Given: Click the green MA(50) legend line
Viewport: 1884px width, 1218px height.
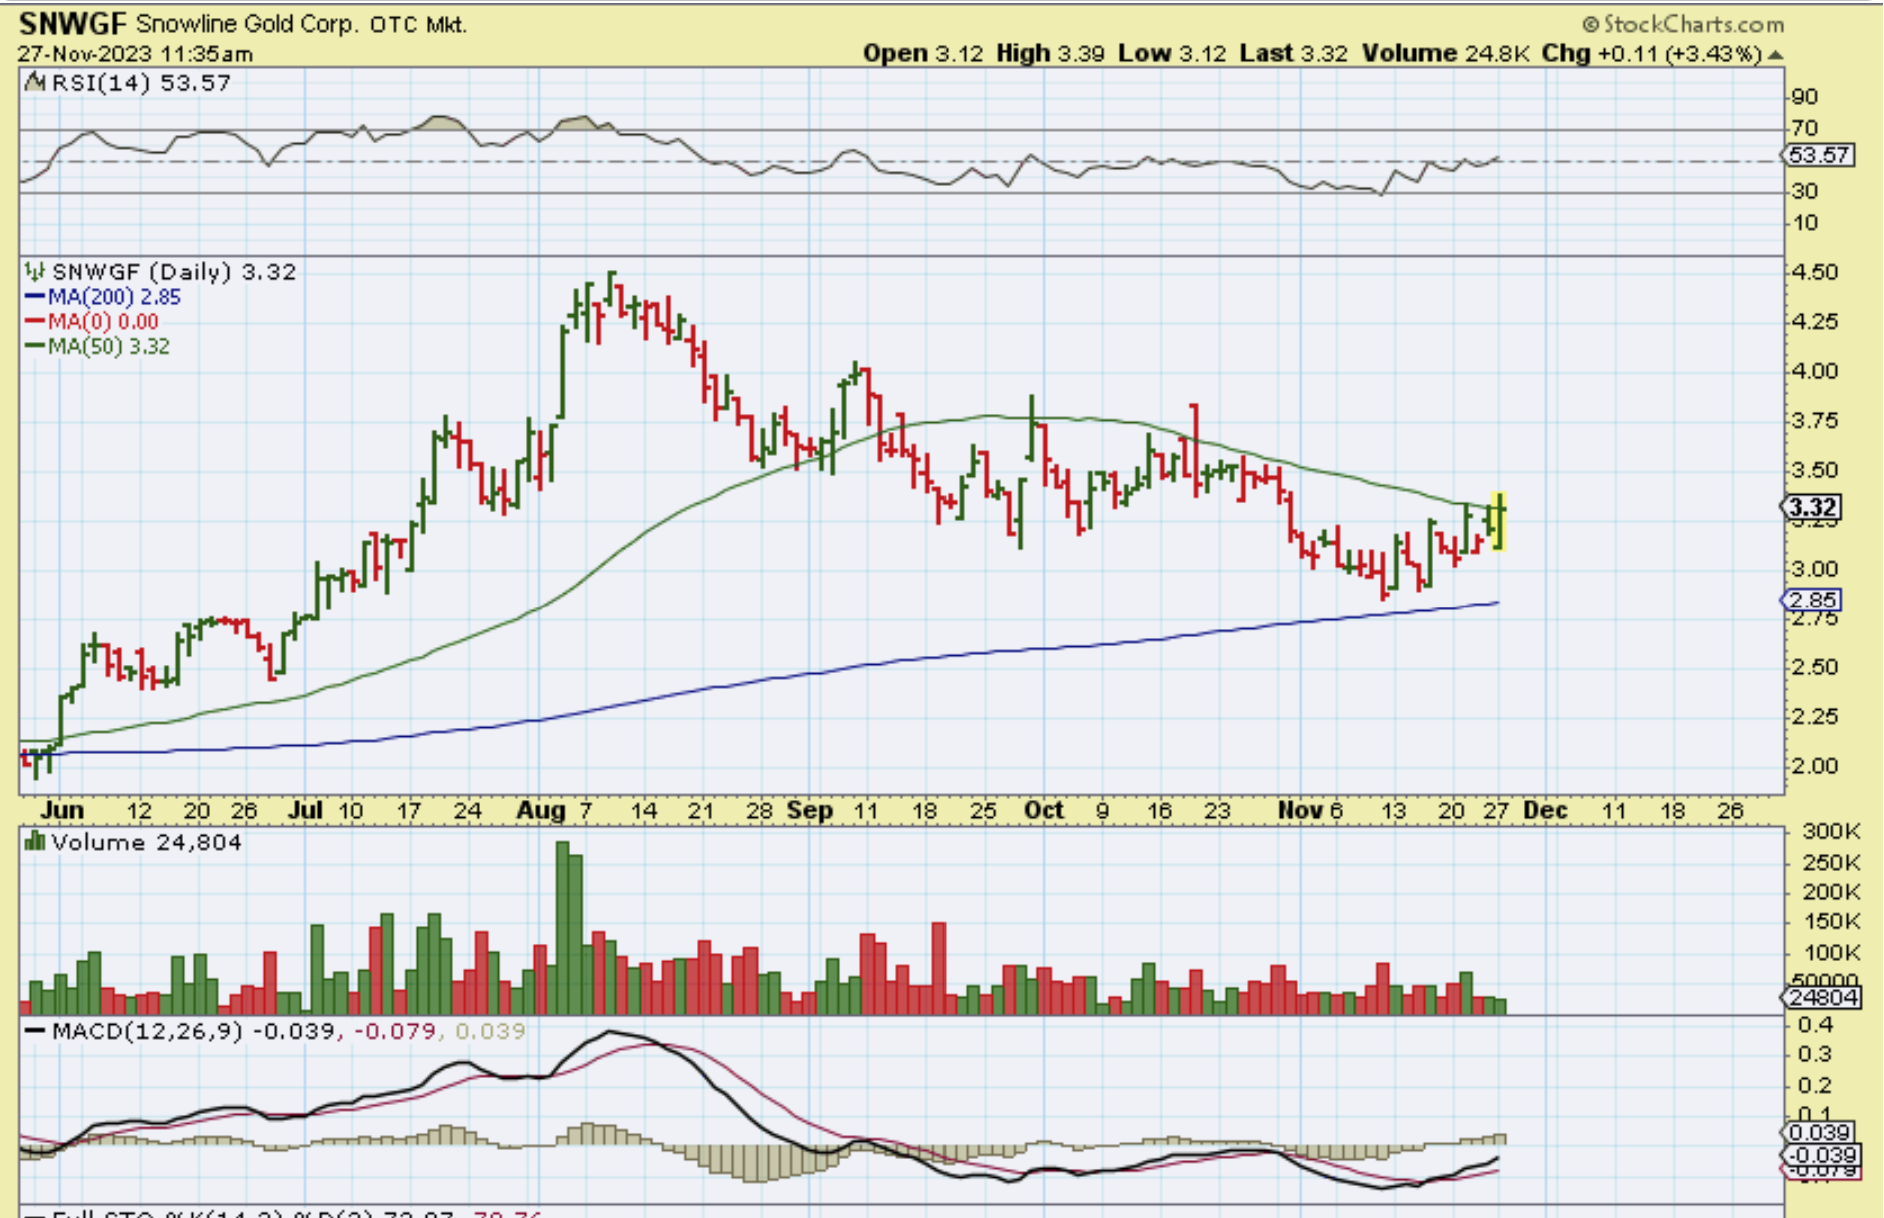Looking at the screenshot, I should pos(35,347).
